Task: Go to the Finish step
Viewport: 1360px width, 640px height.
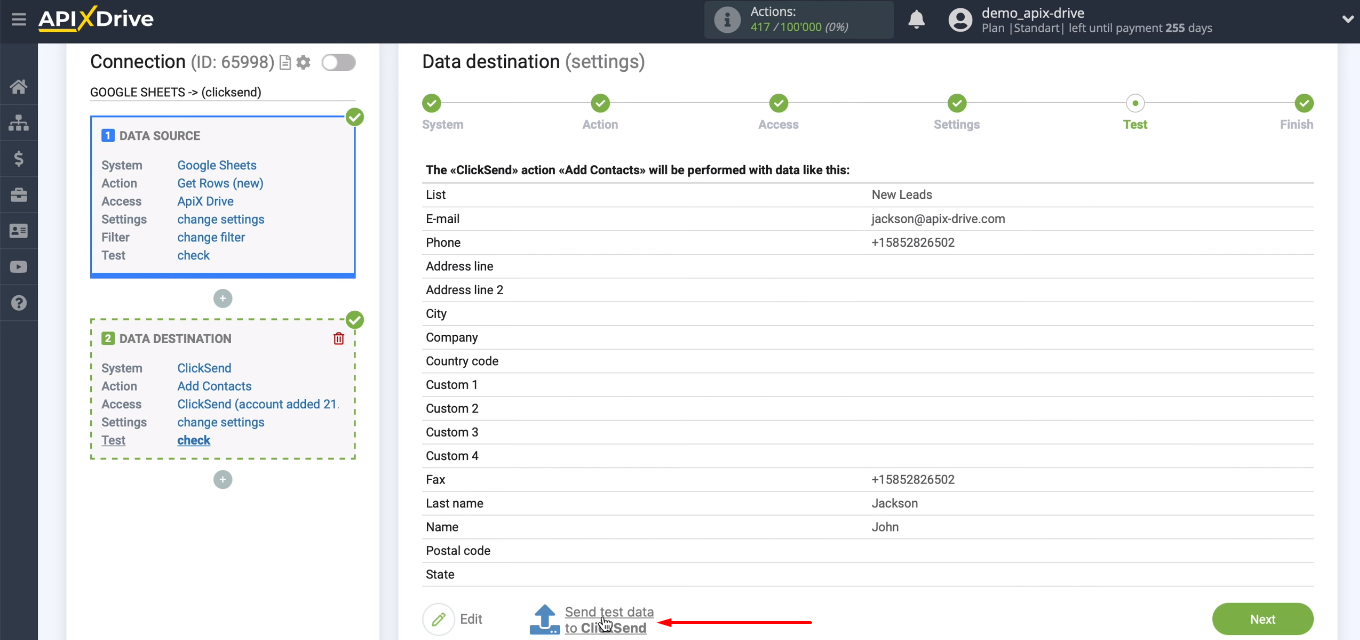Action: [1304, 103]
